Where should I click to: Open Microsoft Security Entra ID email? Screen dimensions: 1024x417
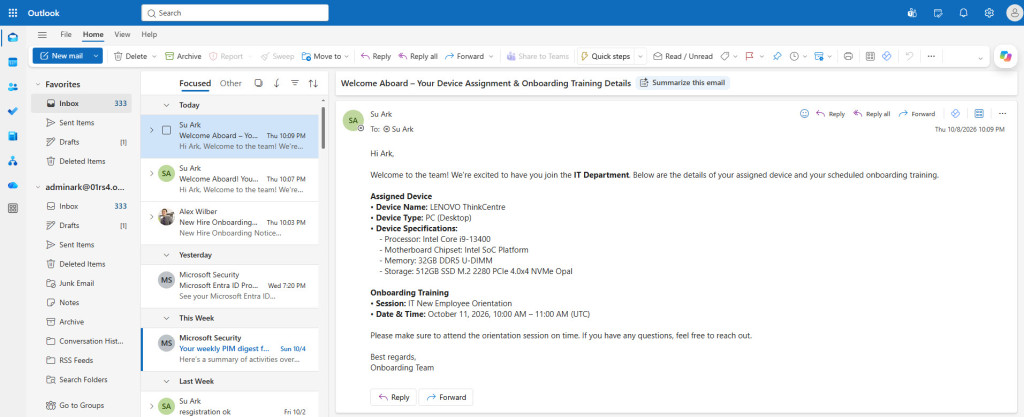[230, 286]
